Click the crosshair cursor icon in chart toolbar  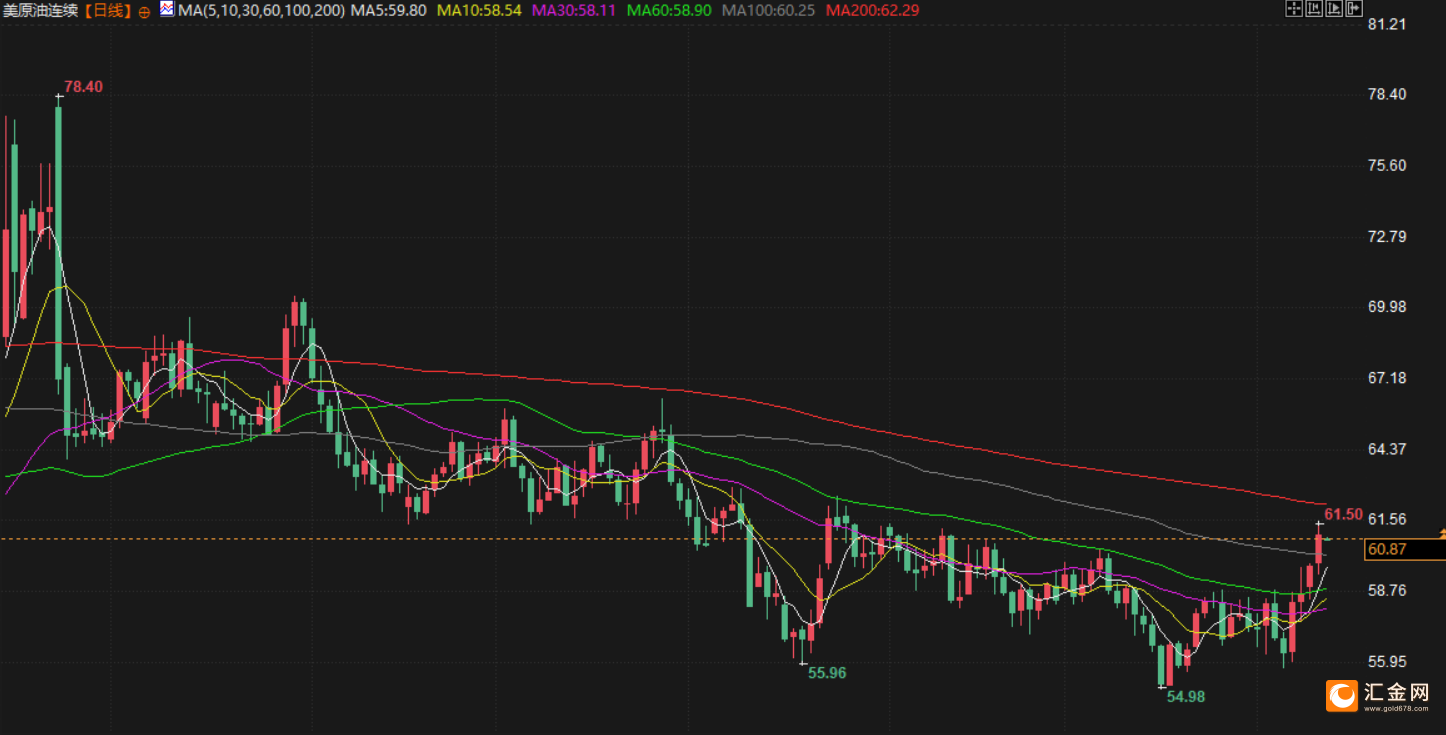point(1294,9)
